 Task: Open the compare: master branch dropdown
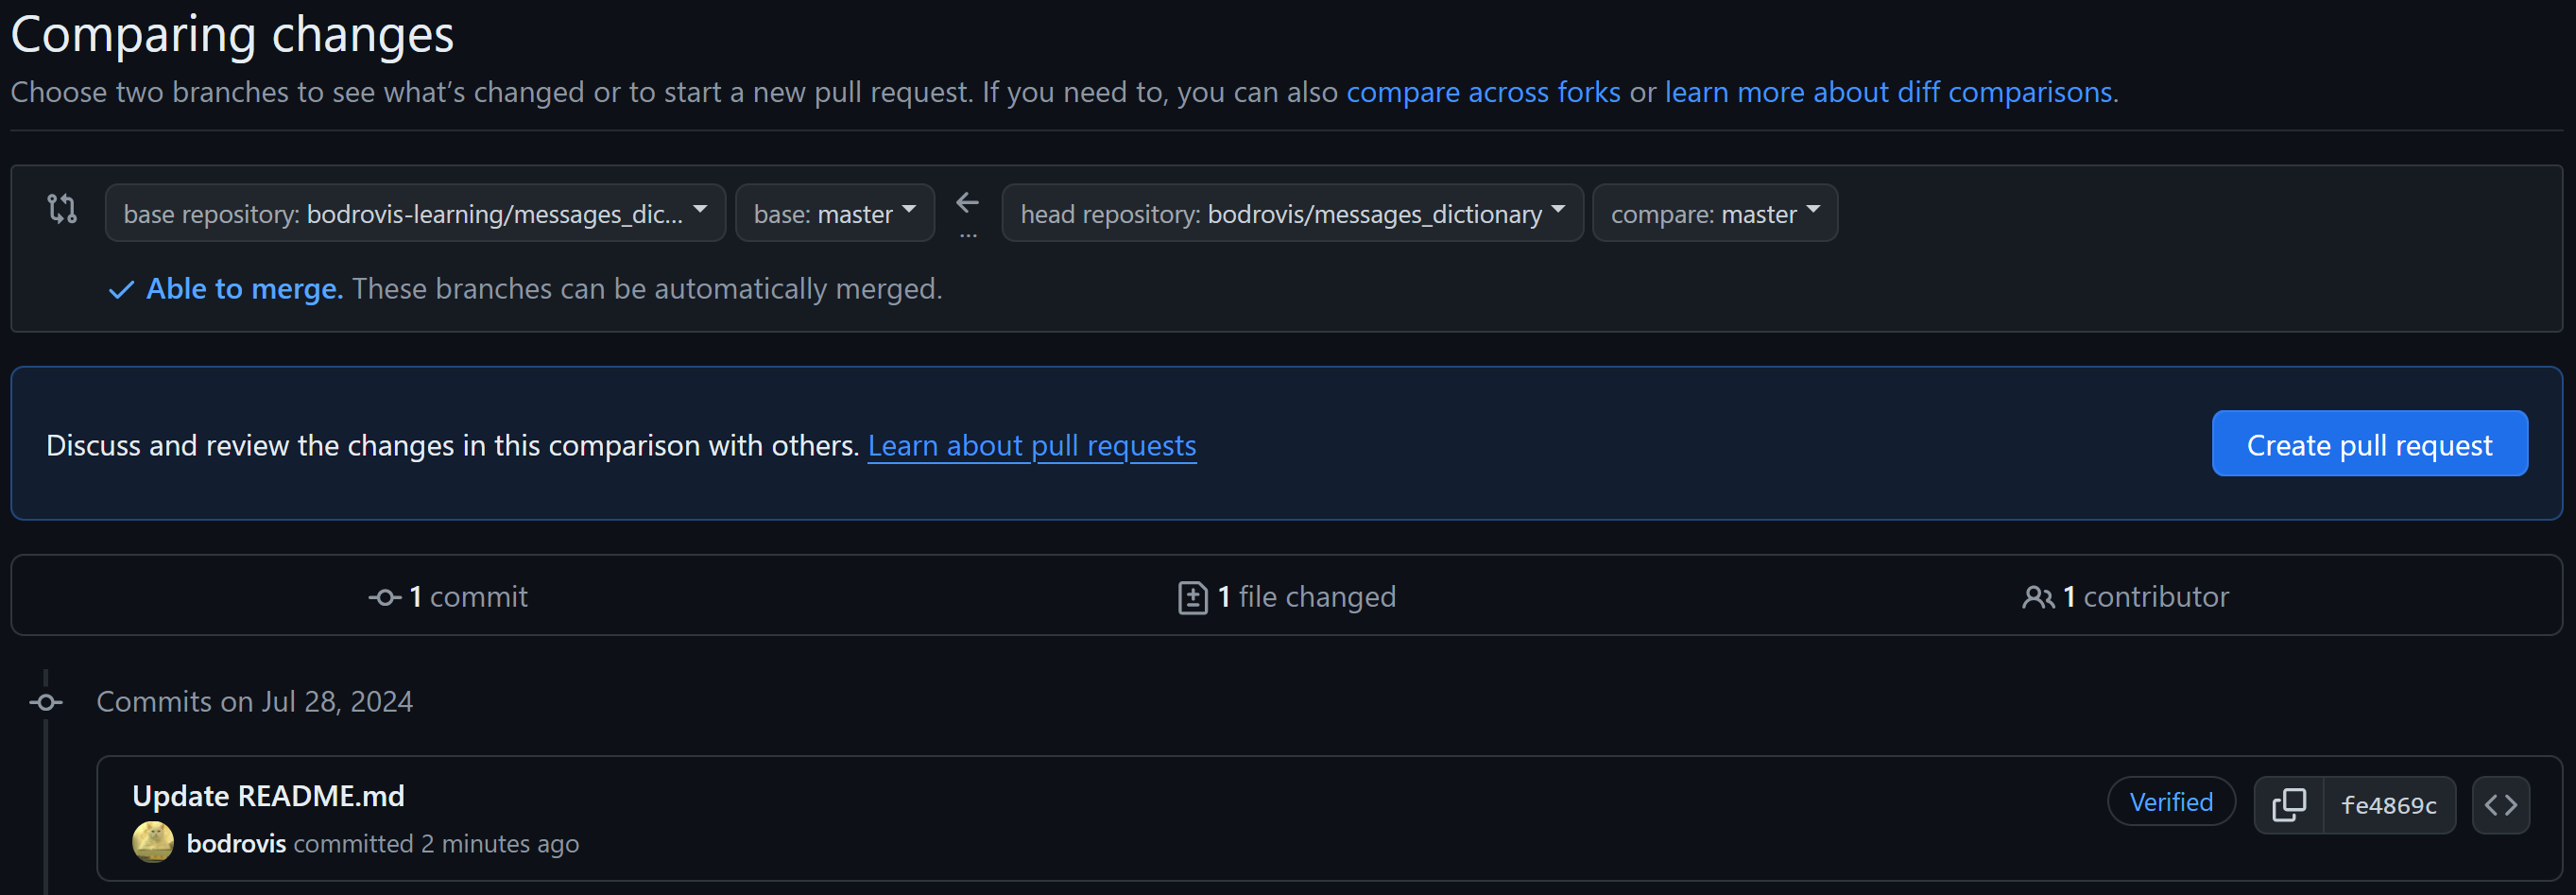[x=1715, y=212]
